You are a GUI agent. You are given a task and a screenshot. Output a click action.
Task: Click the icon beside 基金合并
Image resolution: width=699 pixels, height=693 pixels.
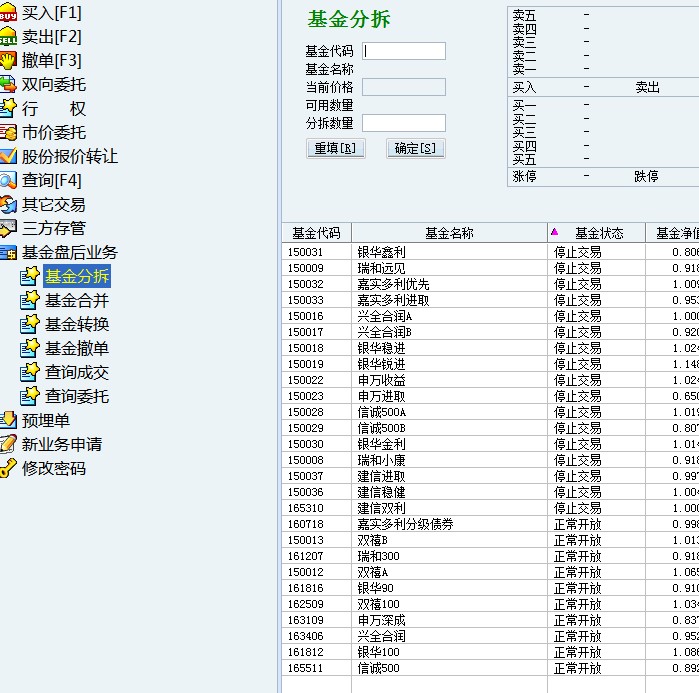30,300
